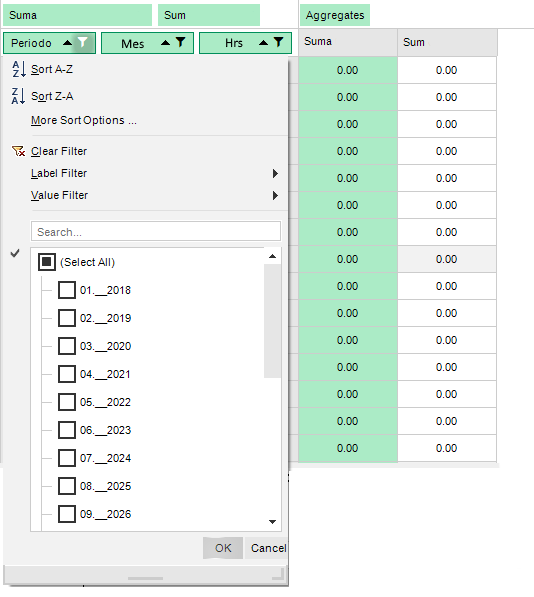534x597 pixels.
Task: Click the Periodo filter funnel icon
Action: [x=83, y=43]
